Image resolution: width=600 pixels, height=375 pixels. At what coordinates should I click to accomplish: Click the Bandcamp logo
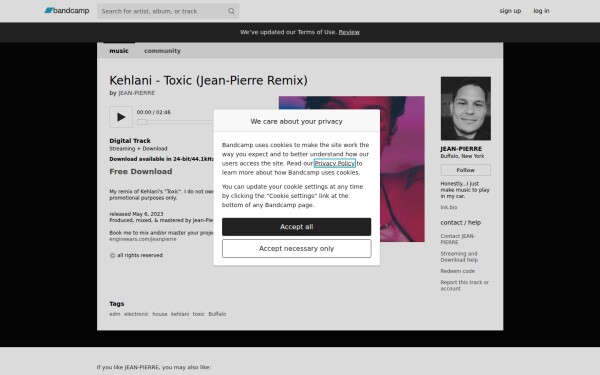tap(67, 11)
